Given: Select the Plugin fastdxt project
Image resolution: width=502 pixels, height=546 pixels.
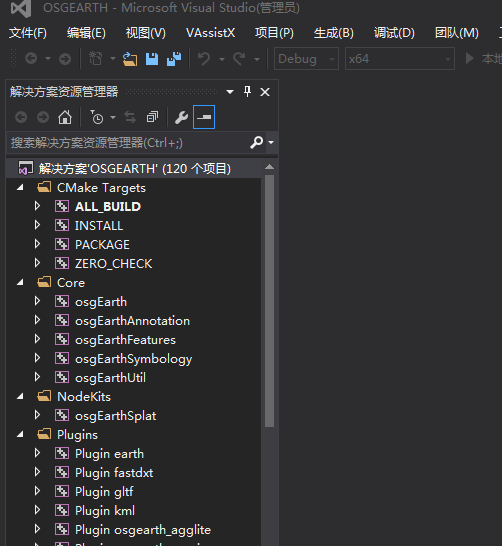Looking at the screenshot, I should pos(114,473).
